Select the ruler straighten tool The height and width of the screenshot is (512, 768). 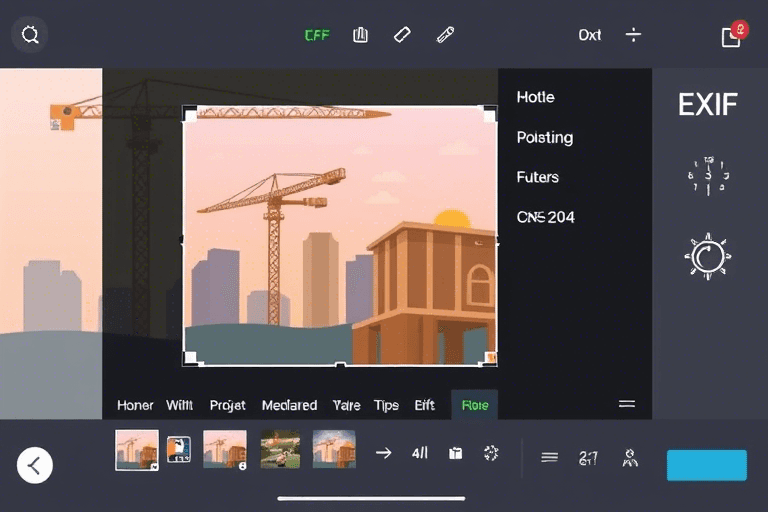[402, 35]
